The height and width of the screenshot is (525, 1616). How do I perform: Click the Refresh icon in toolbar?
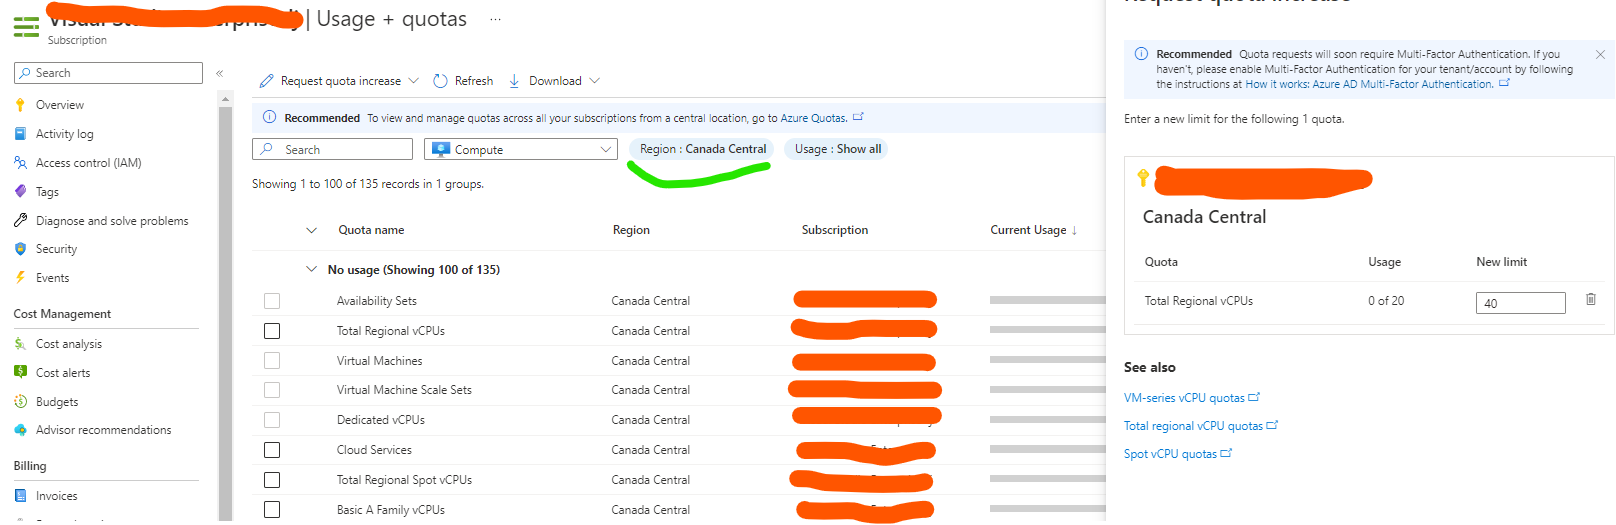click(x=440, y=81)
